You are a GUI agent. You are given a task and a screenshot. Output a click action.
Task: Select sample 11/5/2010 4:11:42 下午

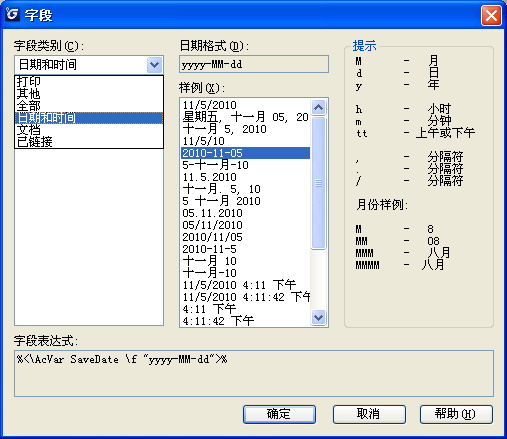(x=246, y=297)
